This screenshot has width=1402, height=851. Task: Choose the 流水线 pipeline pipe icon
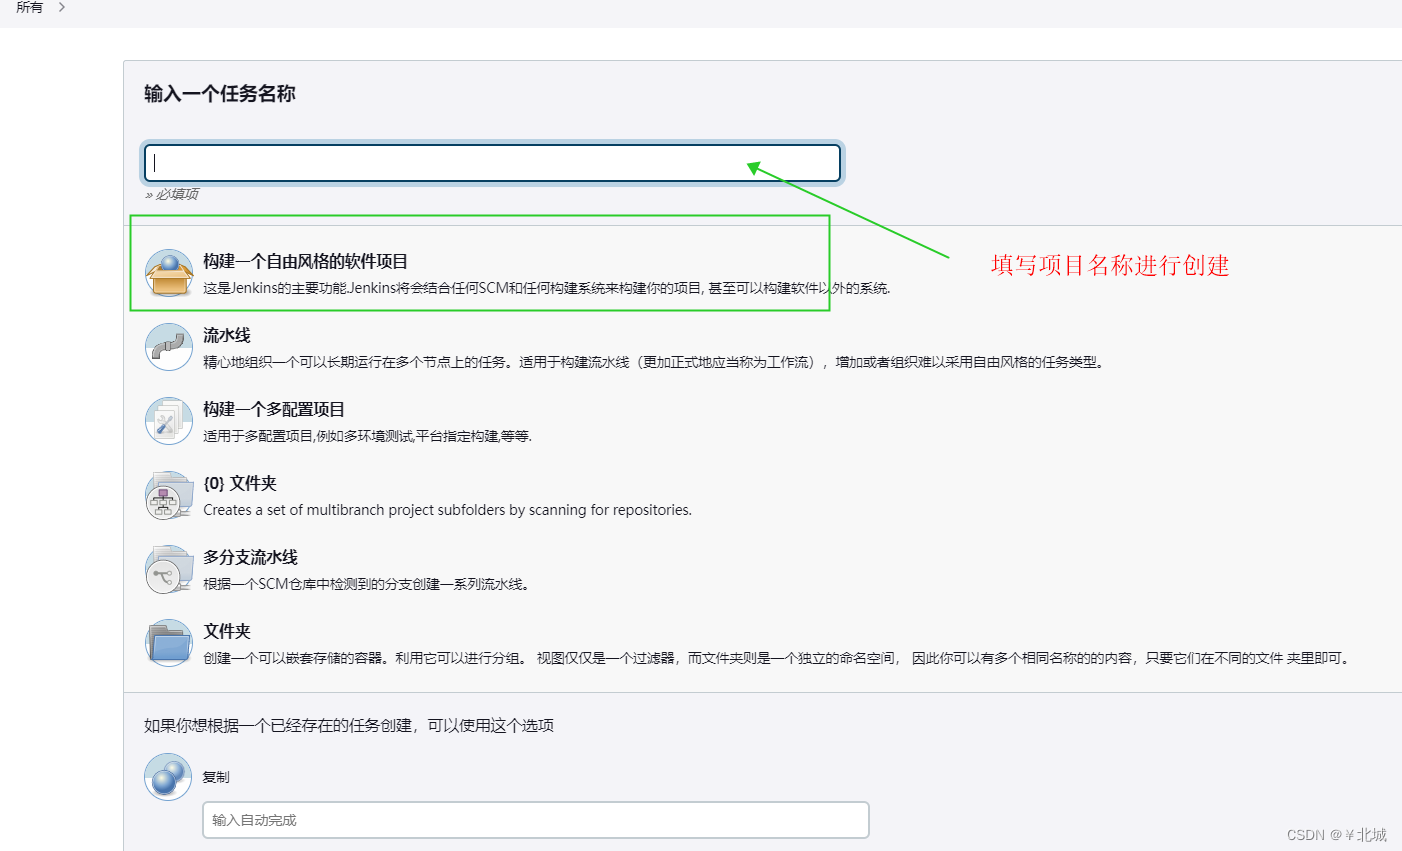pos(169,347)
